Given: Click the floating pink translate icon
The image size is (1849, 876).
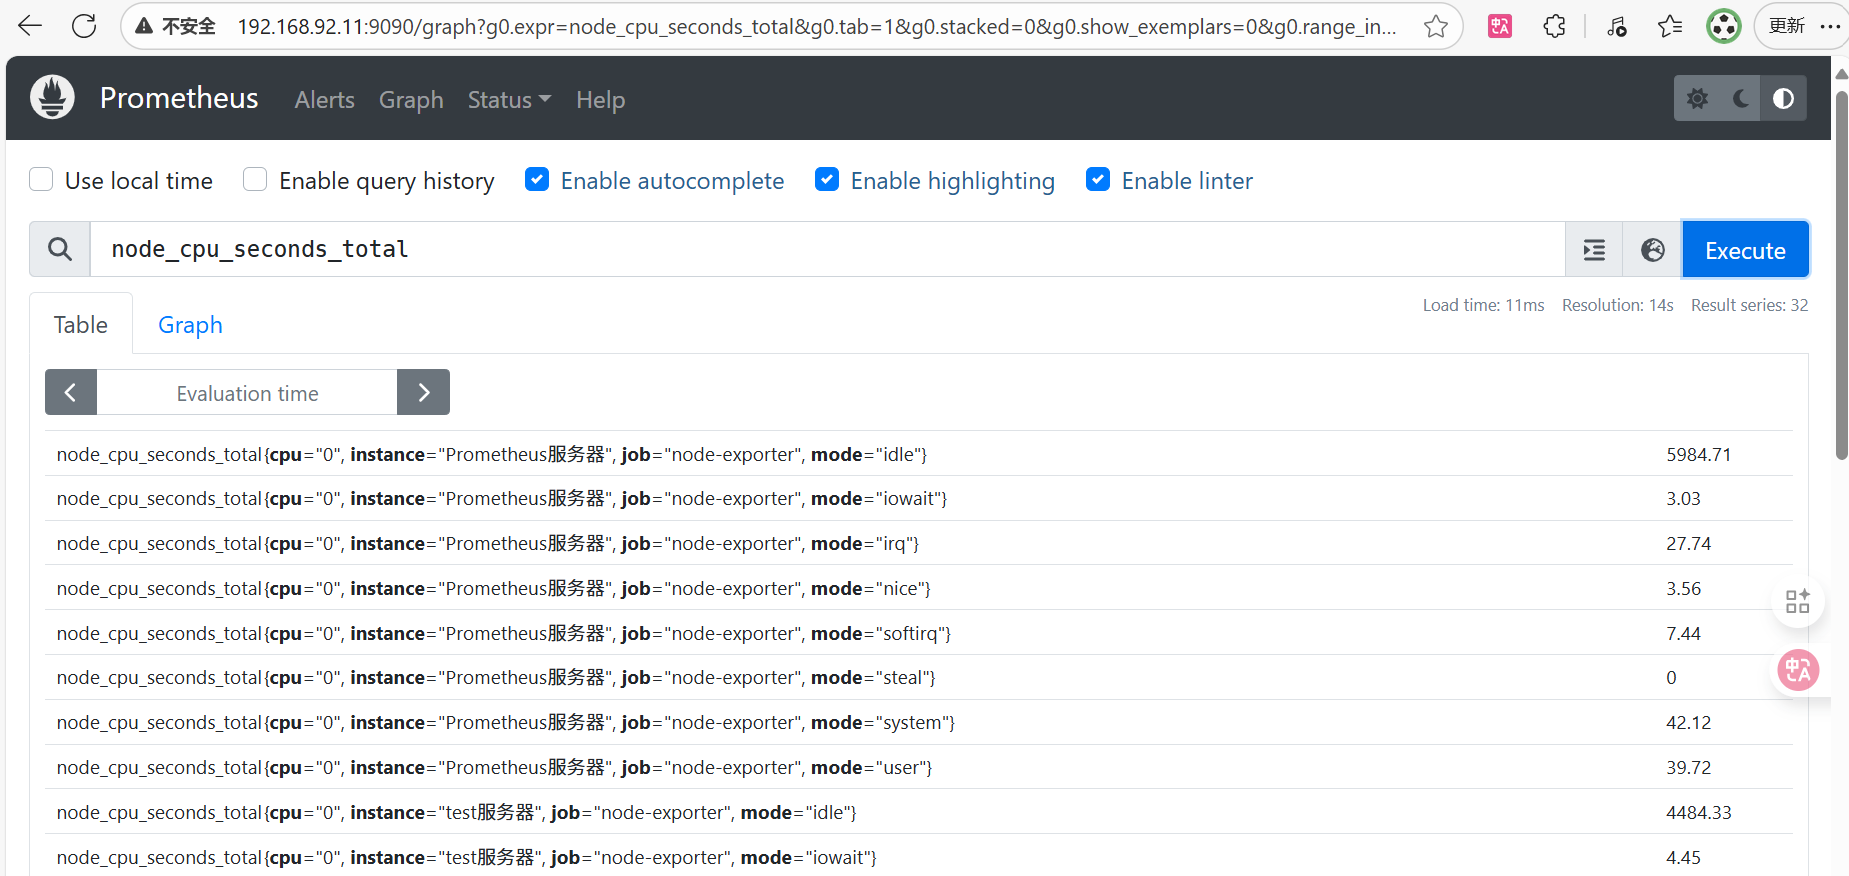Looking at the screenshot, I should click(x=1798, y=670).
